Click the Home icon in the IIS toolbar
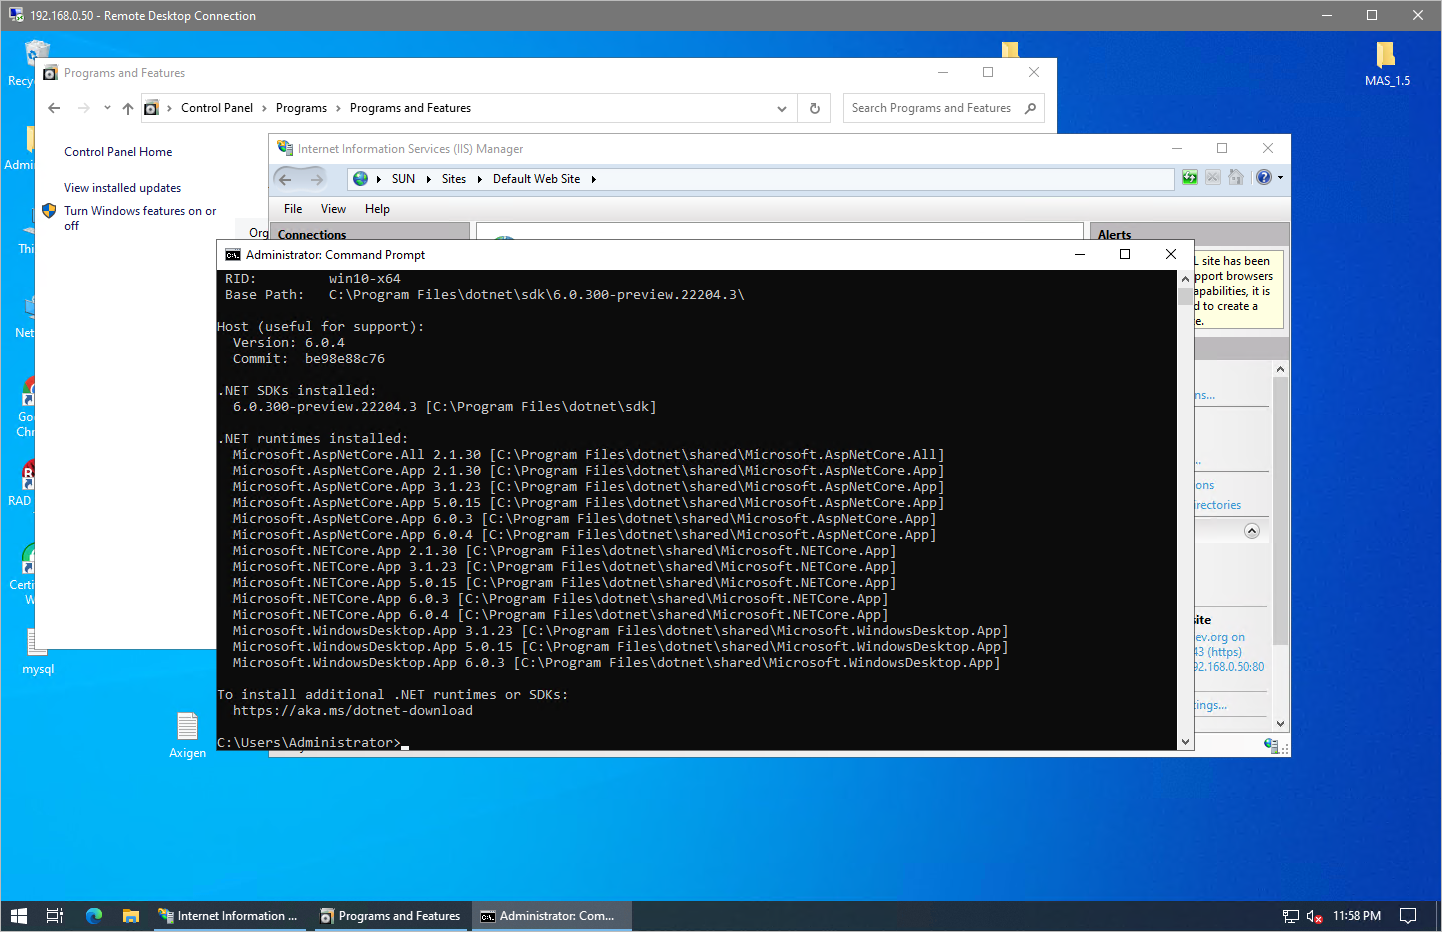The width and height of the screenshot is (1442, 932). click(x=1236, y=176)
